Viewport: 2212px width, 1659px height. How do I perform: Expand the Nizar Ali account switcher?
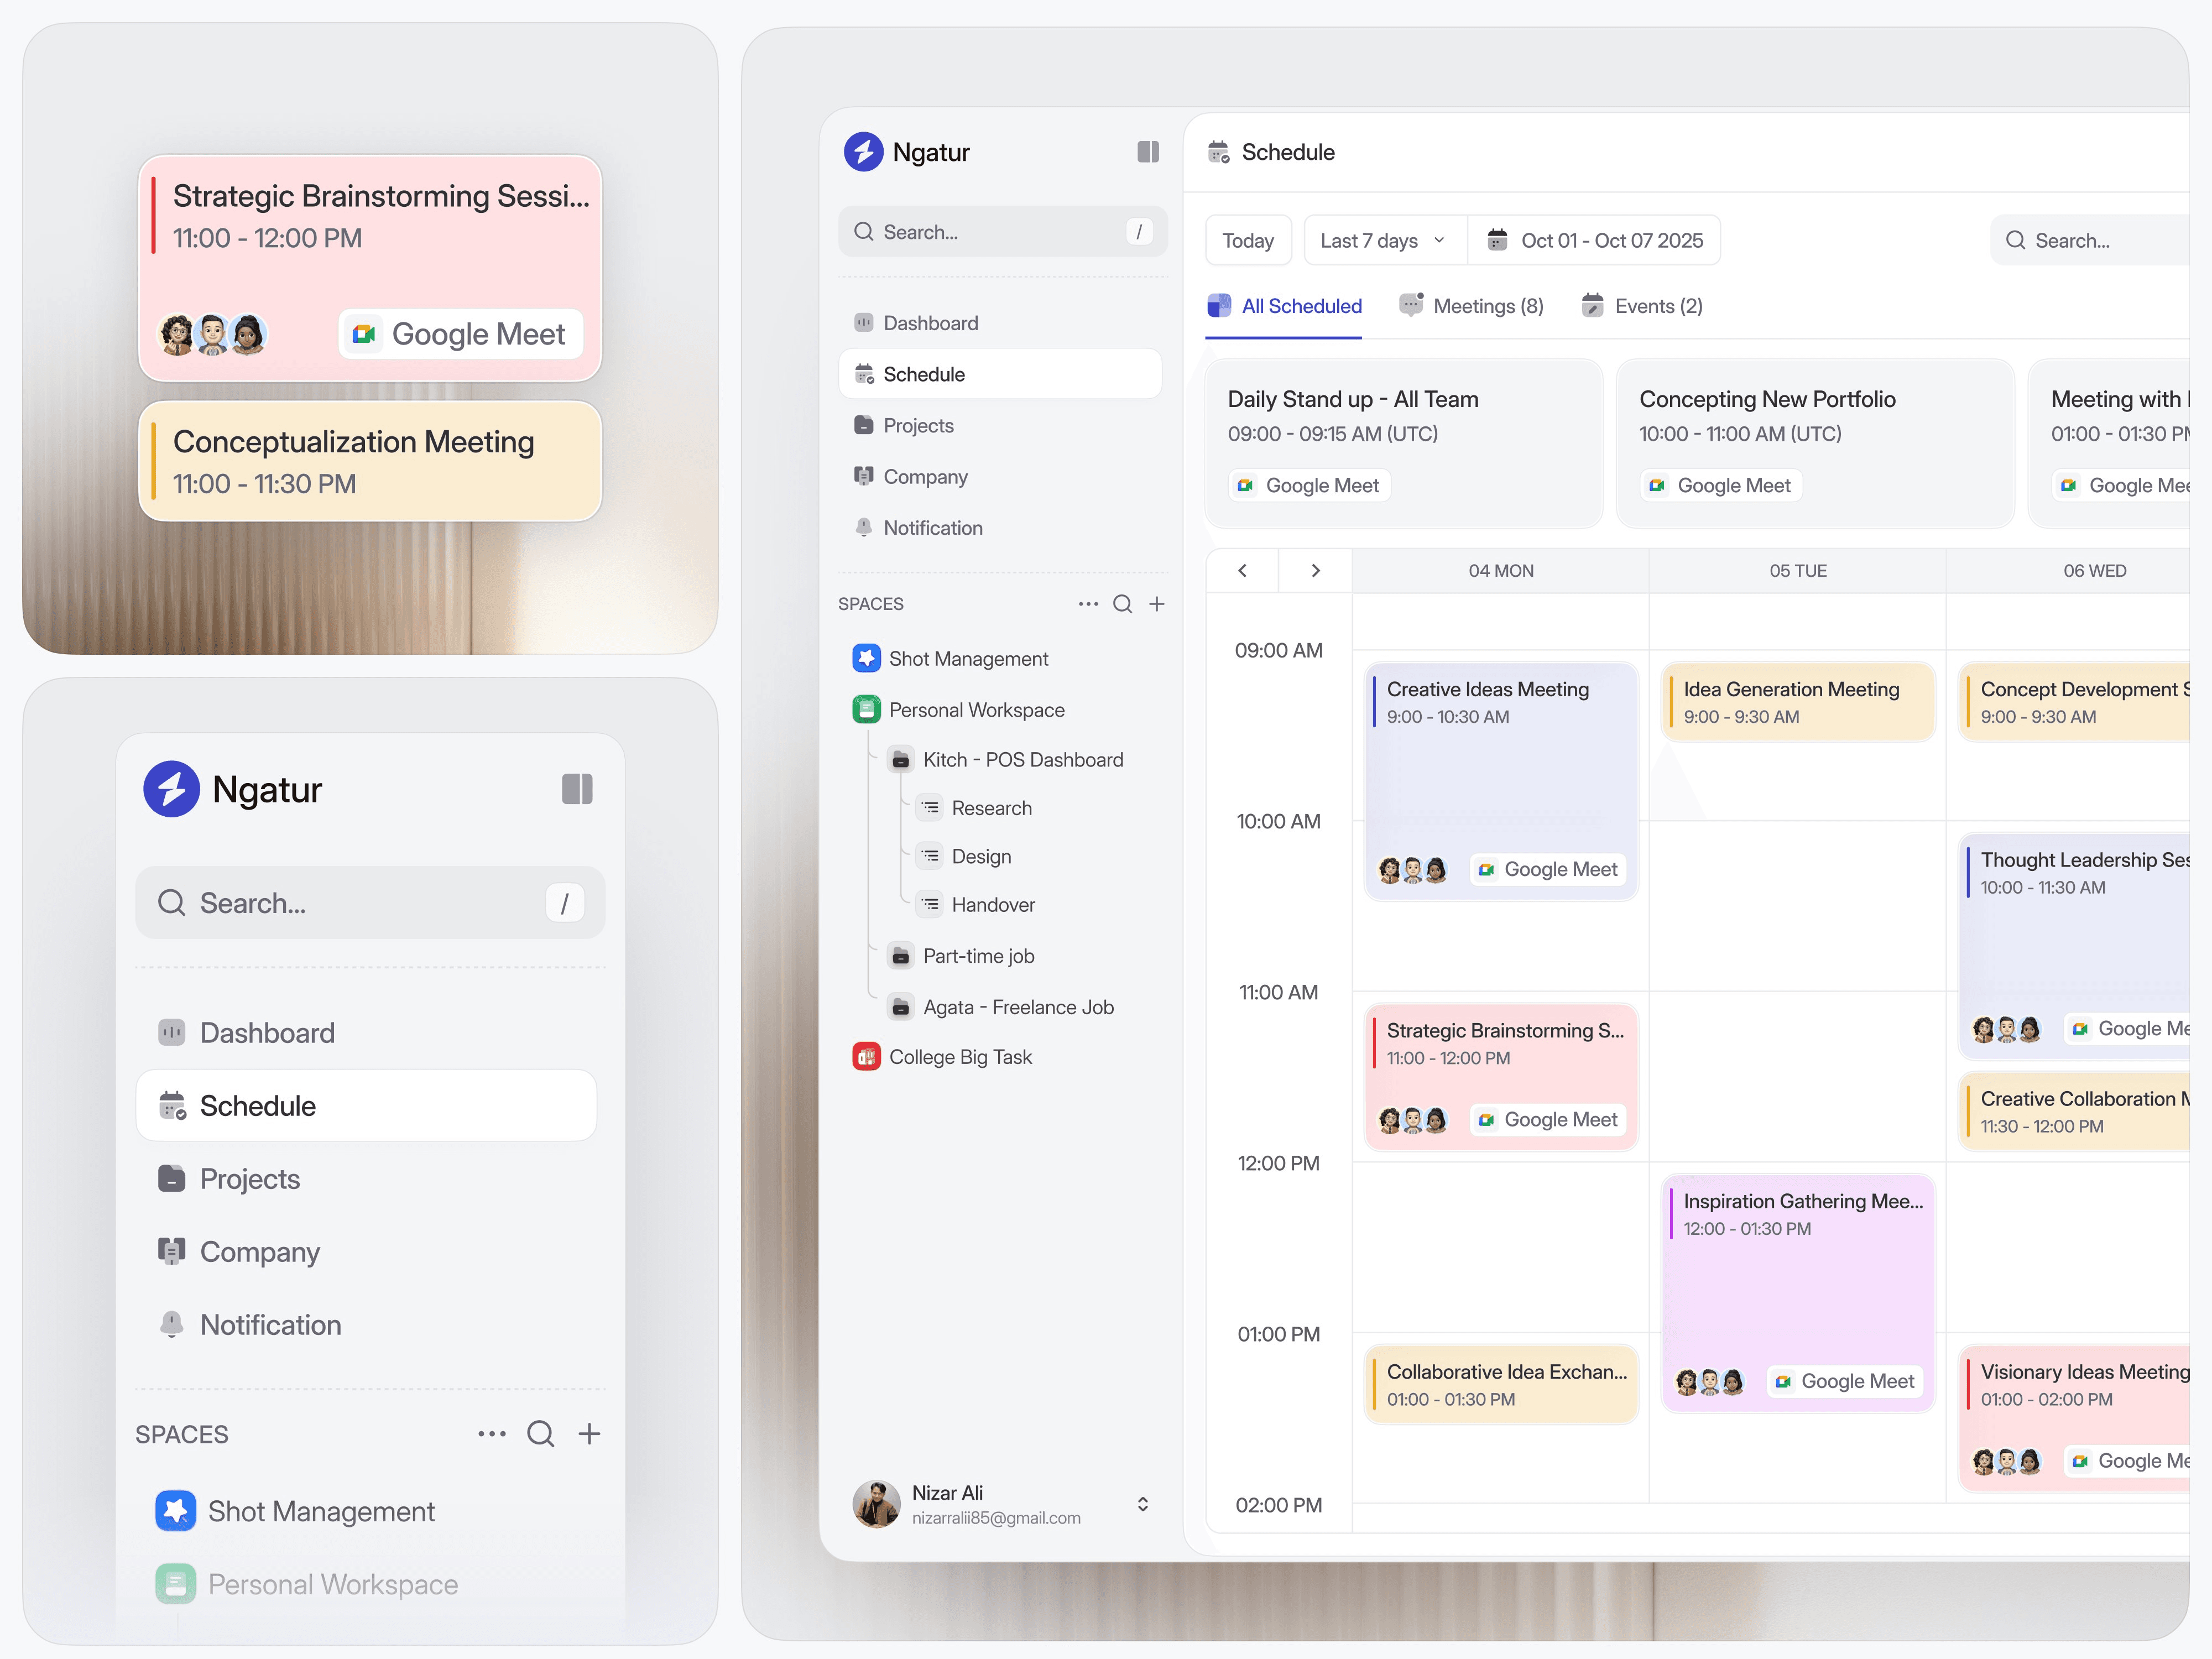tap(1142, 1504)
